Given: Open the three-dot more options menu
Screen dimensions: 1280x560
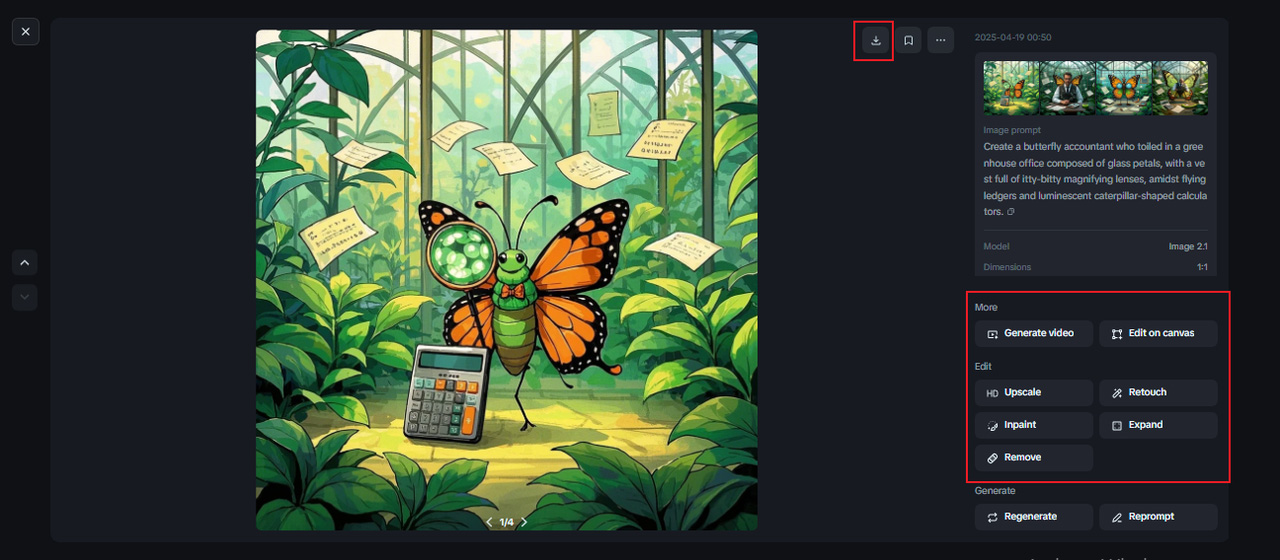Looking at the screenshot, I should click(x=940, y=40).
